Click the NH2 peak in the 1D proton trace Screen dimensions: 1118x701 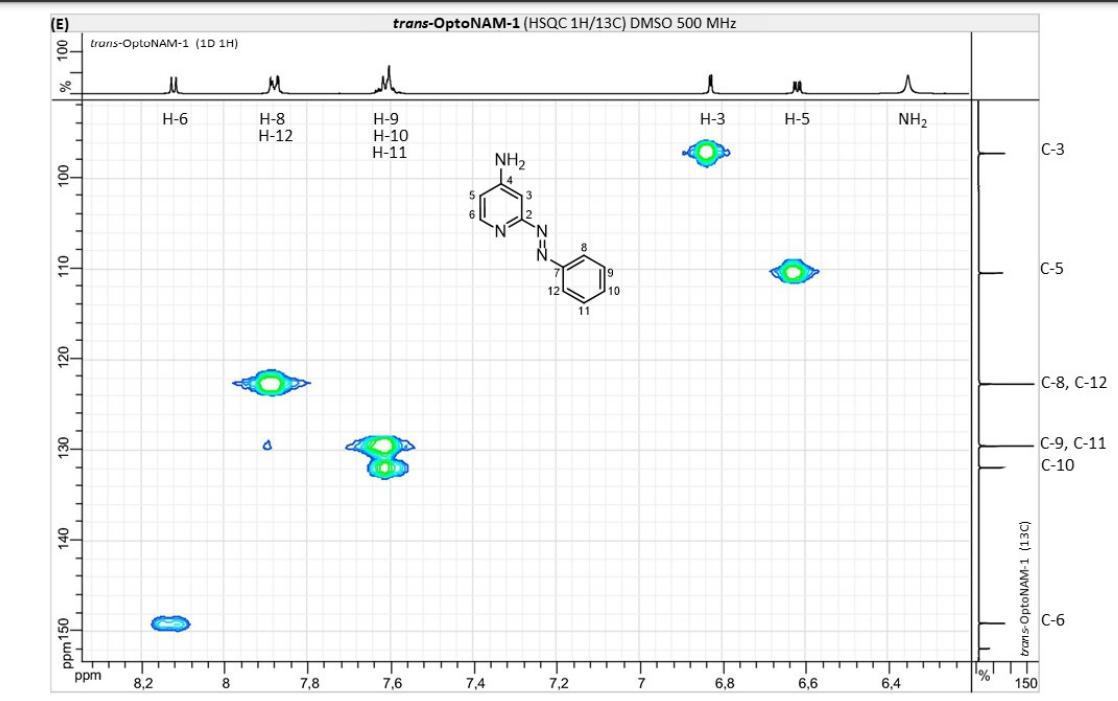(x=907, y=83)
